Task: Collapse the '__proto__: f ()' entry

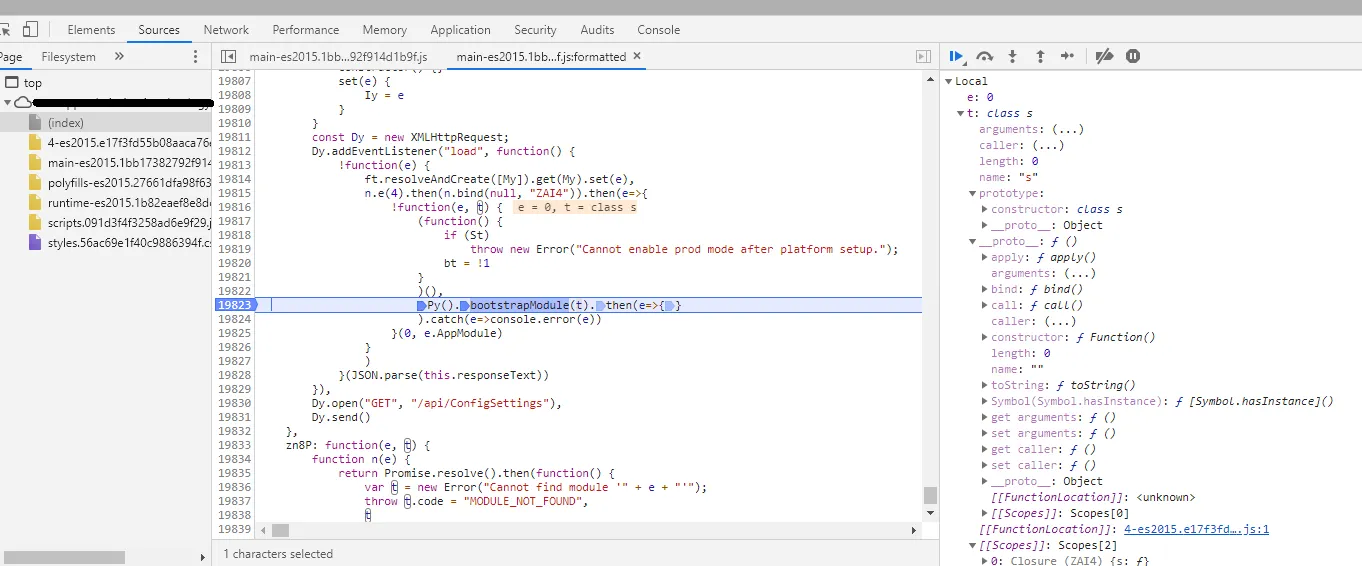Action: [x=972, y=241]
